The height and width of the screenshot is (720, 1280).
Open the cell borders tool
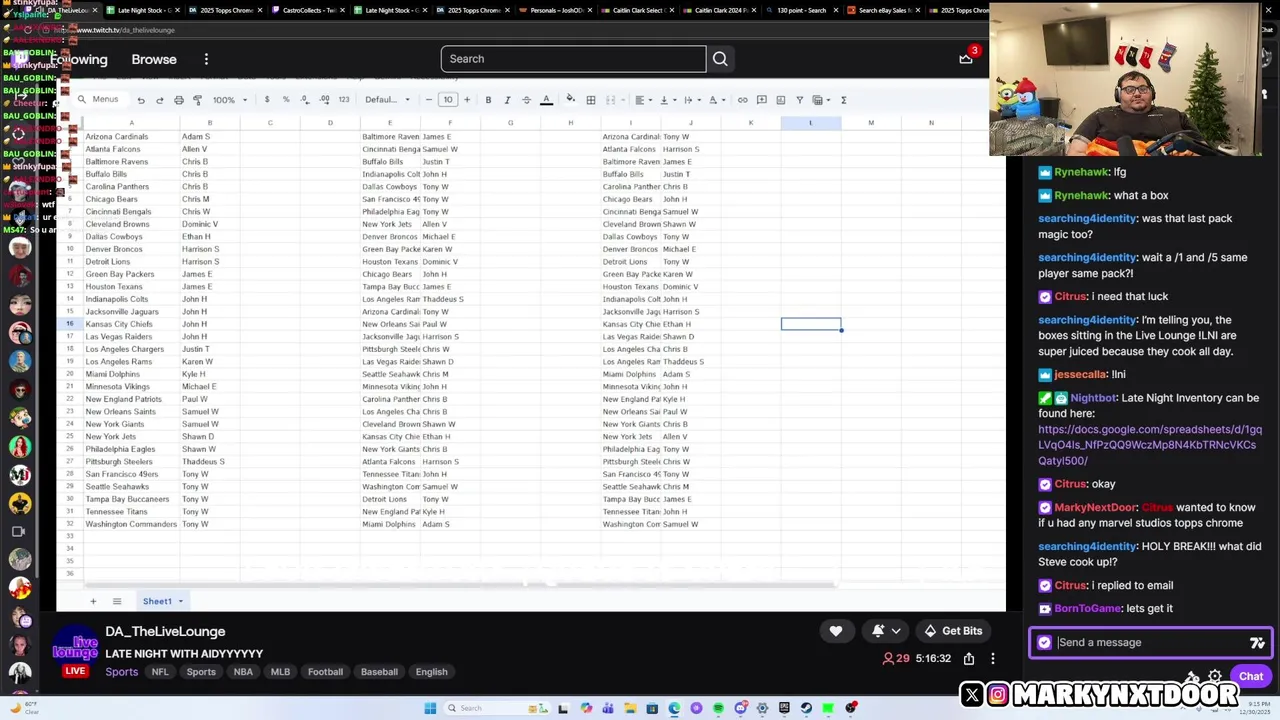(591, 100)
